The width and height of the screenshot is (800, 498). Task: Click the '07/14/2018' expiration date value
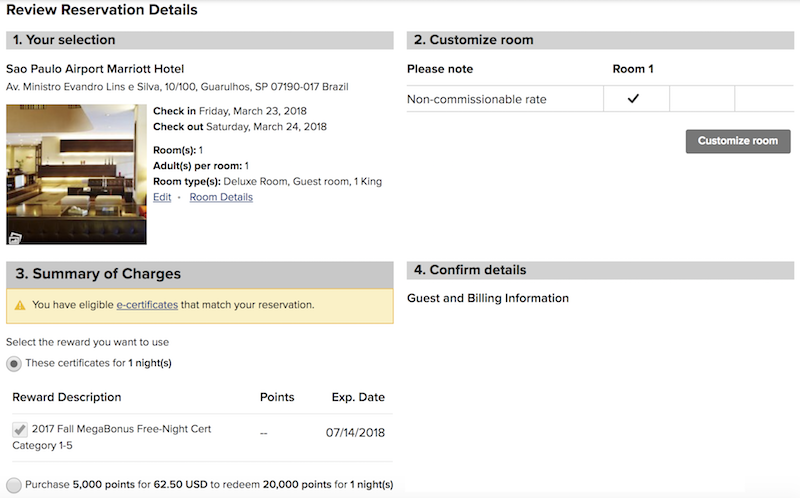click(355, 433)
